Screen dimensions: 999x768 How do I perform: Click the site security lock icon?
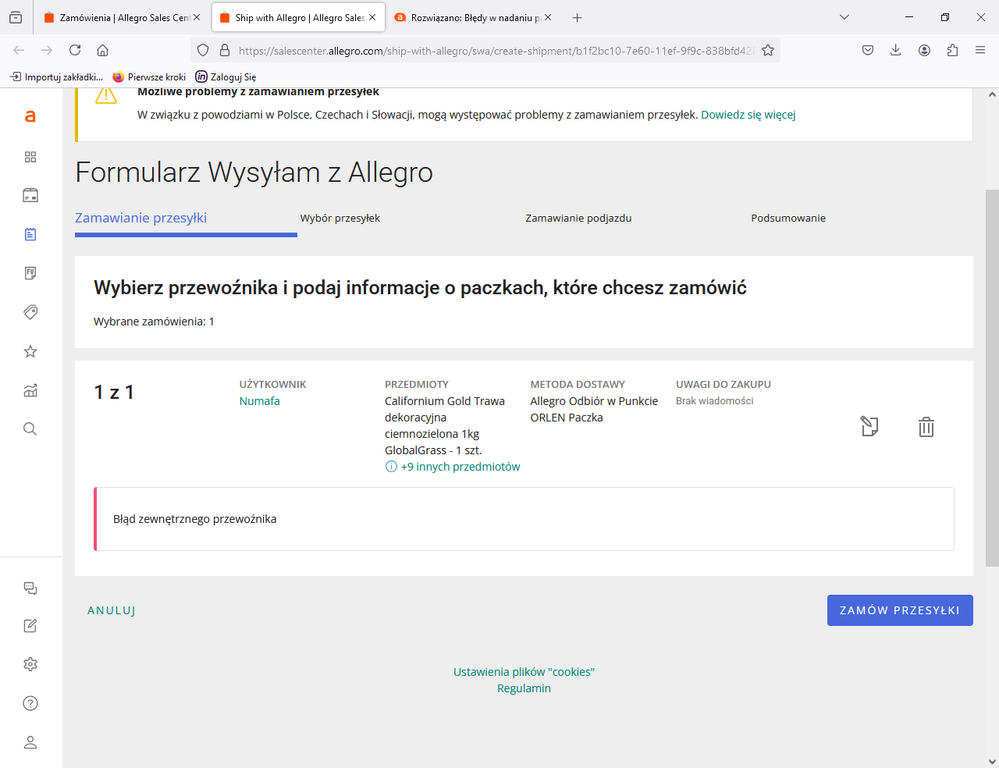[x=224, y=50]
